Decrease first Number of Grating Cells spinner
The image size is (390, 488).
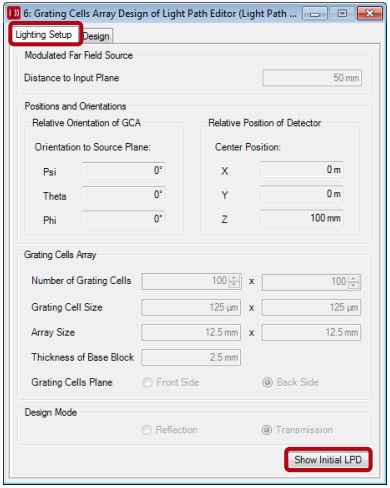coord(234,284)
